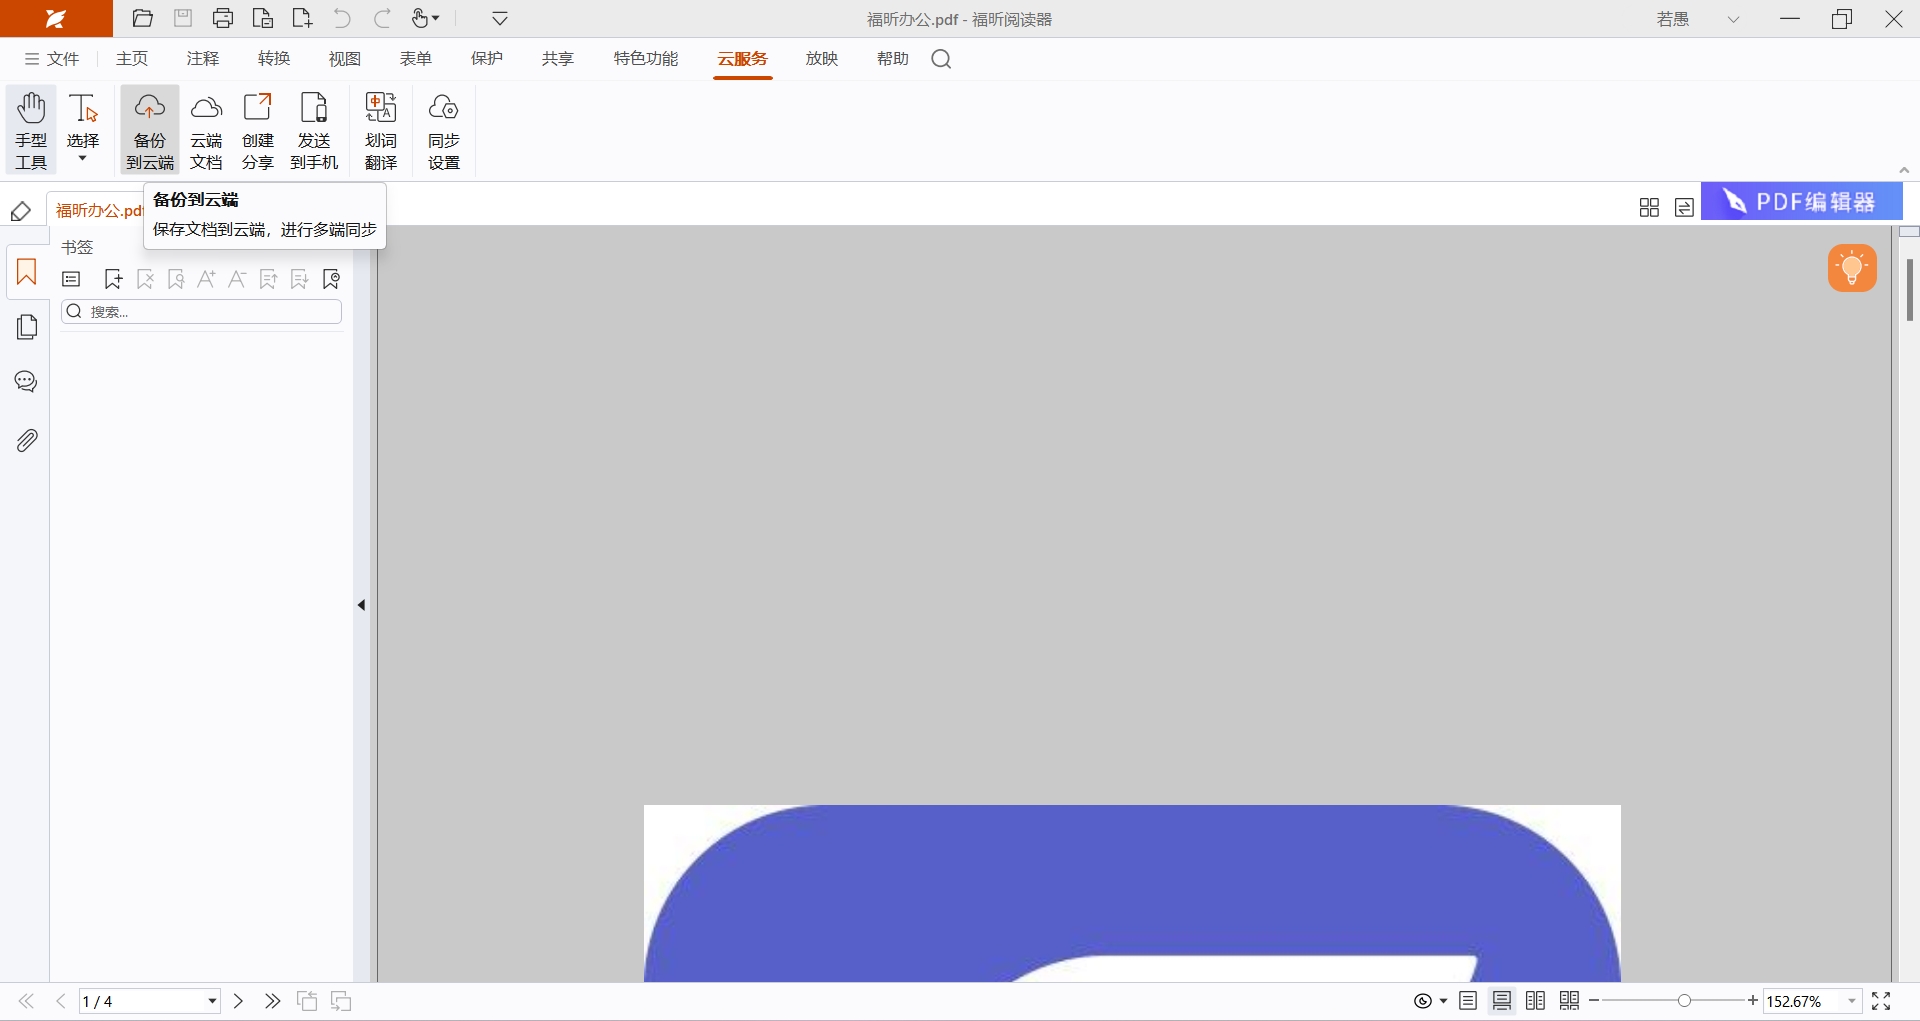Image resolution: width=1920 pixels, height=1021 pixels.
Task: Open the Help (帮助) tab
Action: (893, 59)
